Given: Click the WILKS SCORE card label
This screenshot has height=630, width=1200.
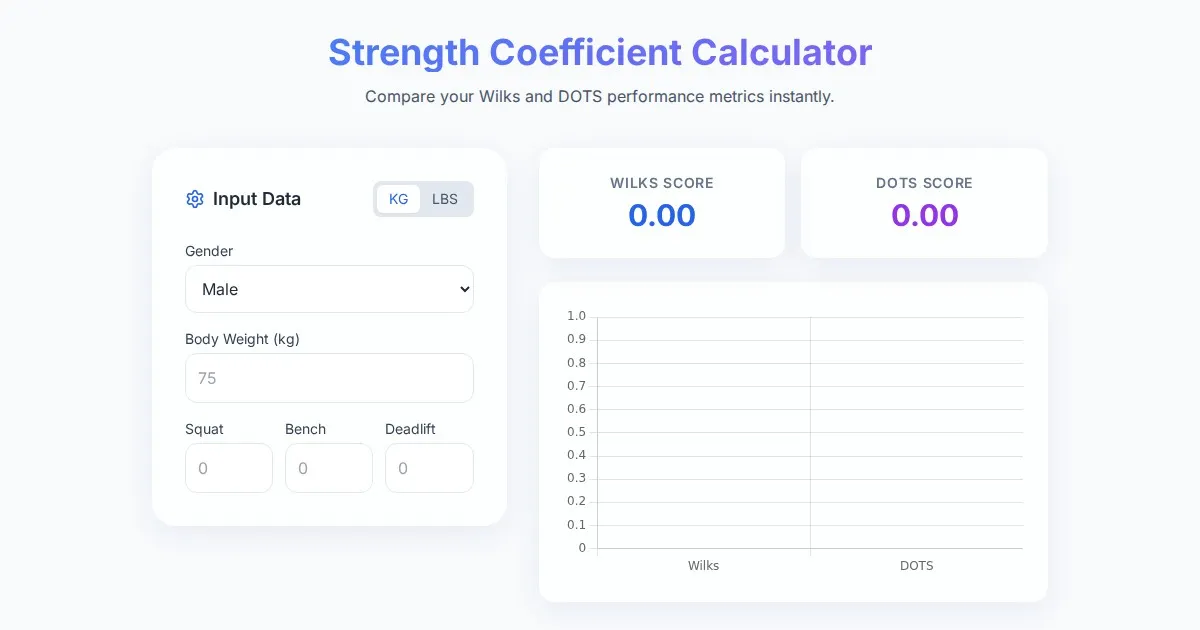Looking at the screenshot, I should point(662,183).
